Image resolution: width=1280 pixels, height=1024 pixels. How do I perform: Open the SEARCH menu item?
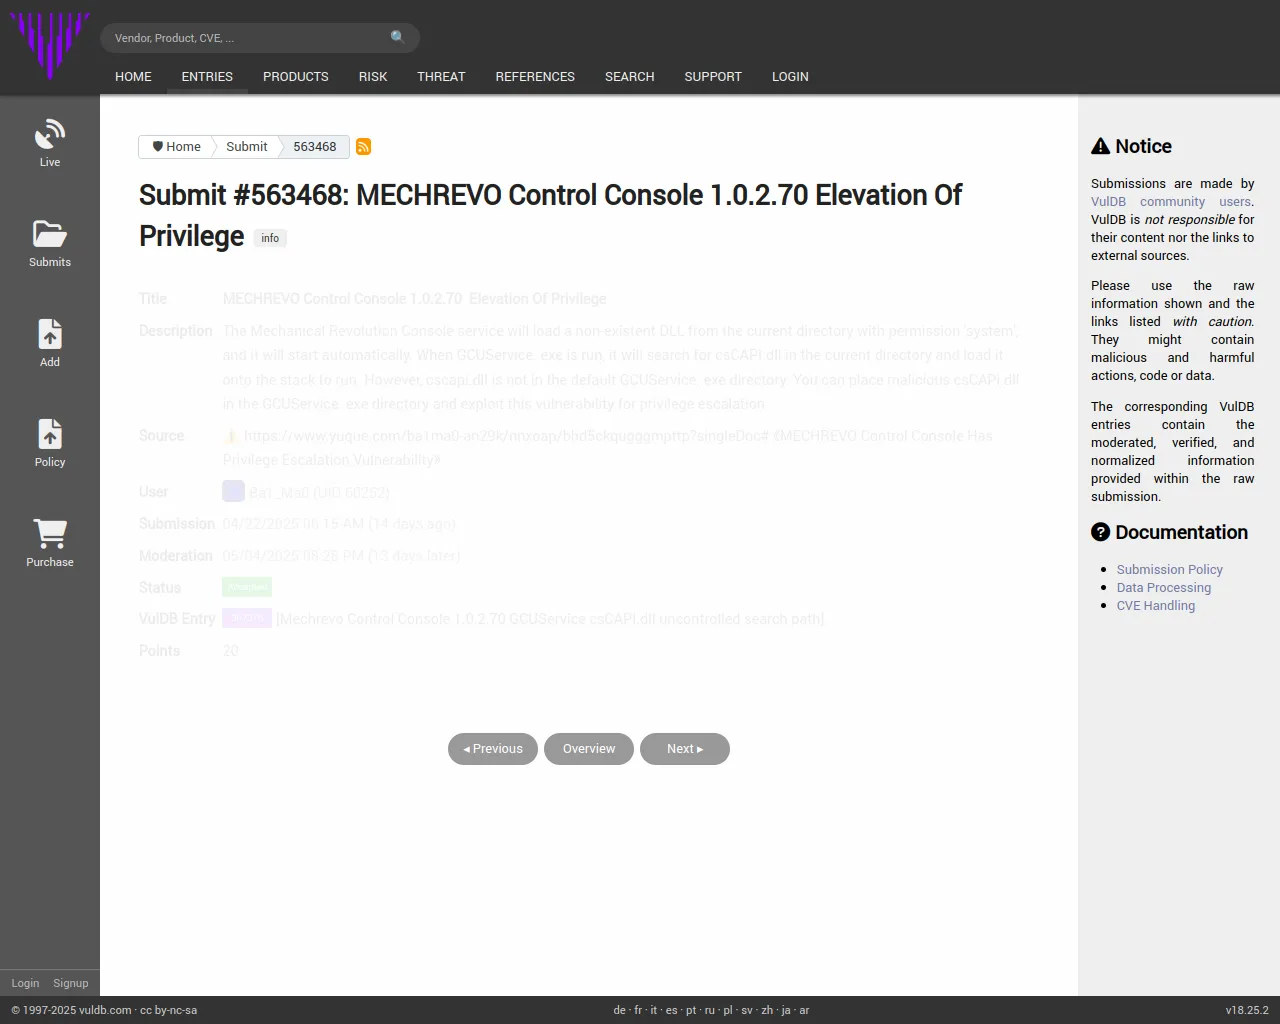point(629,76)
